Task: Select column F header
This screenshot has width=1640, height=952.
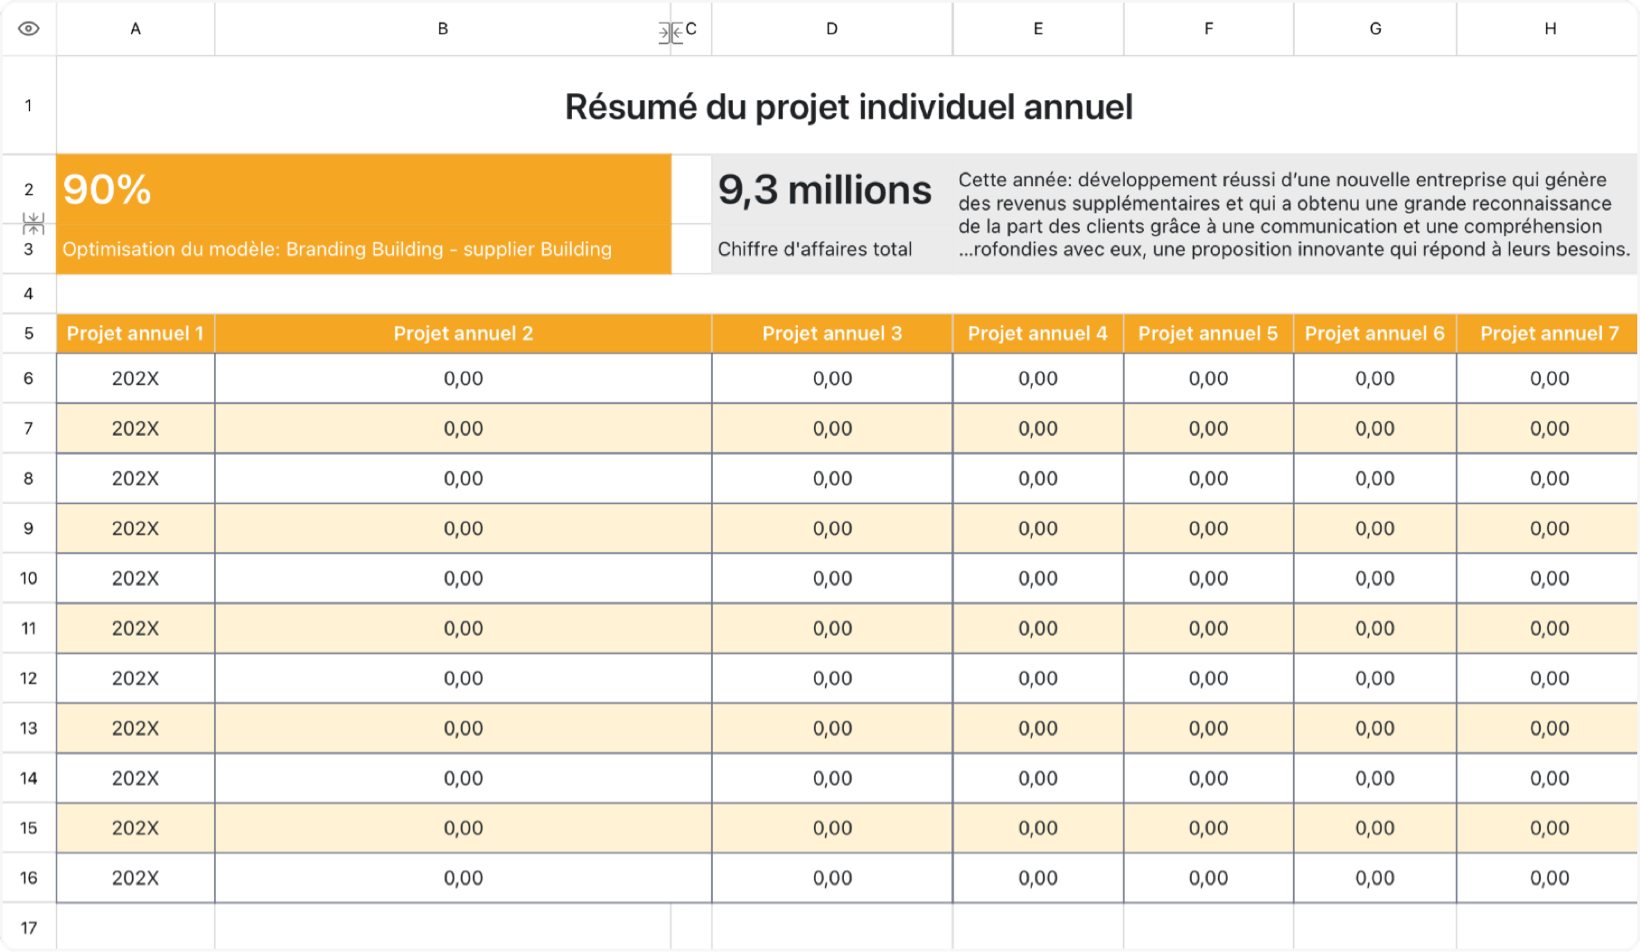Action: (1208, 29)
